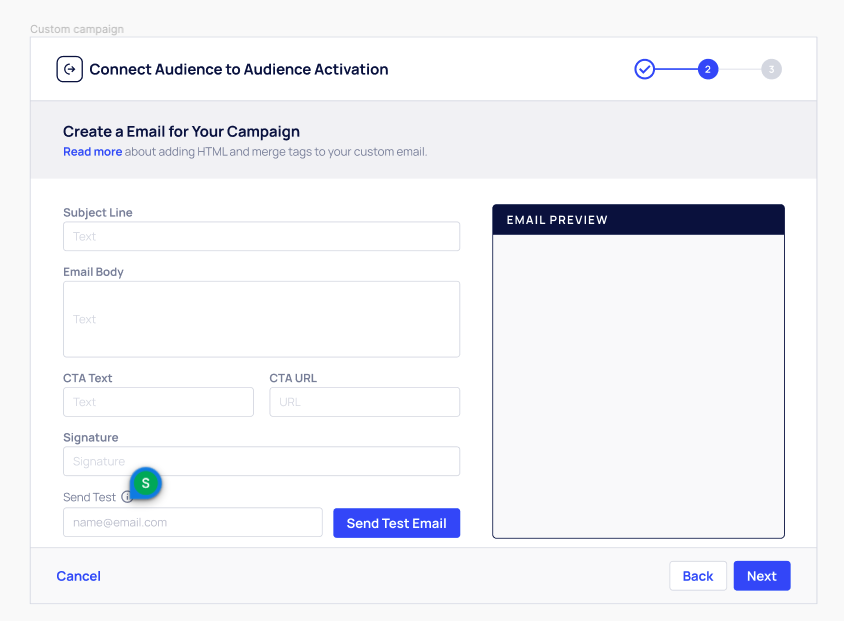This screenshot has width=844, height=621.
Task: Click the Email Preview header bar
Action: point(638,220)
